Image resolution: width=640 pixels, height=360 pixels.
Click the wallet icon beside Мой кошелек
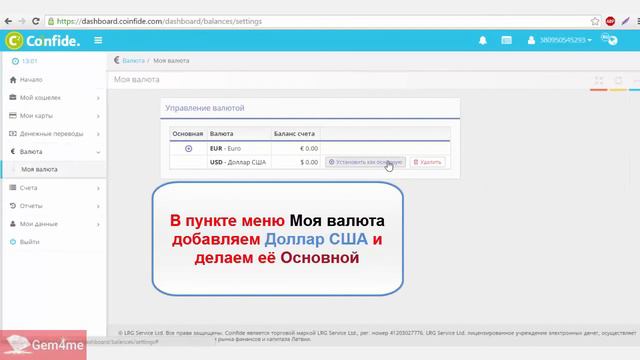click(13, 97)
